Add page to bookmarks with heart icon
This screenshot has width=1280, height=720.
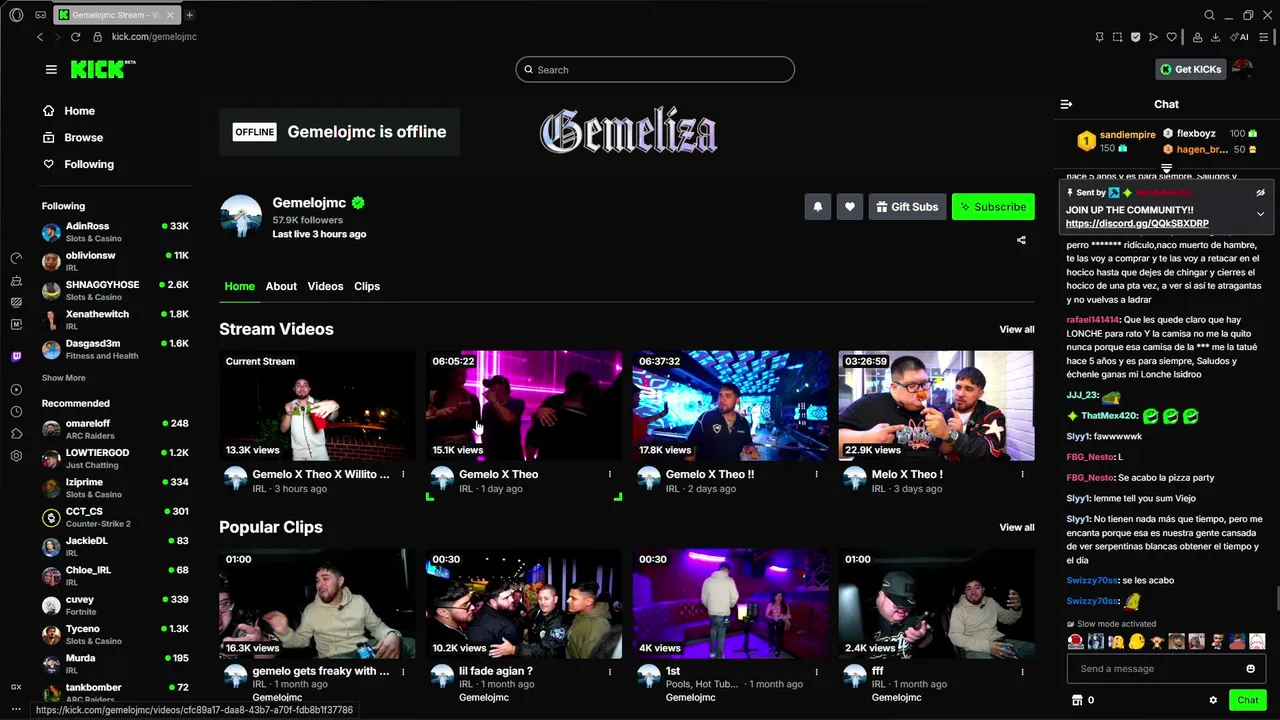click(x=1171, y=37)
